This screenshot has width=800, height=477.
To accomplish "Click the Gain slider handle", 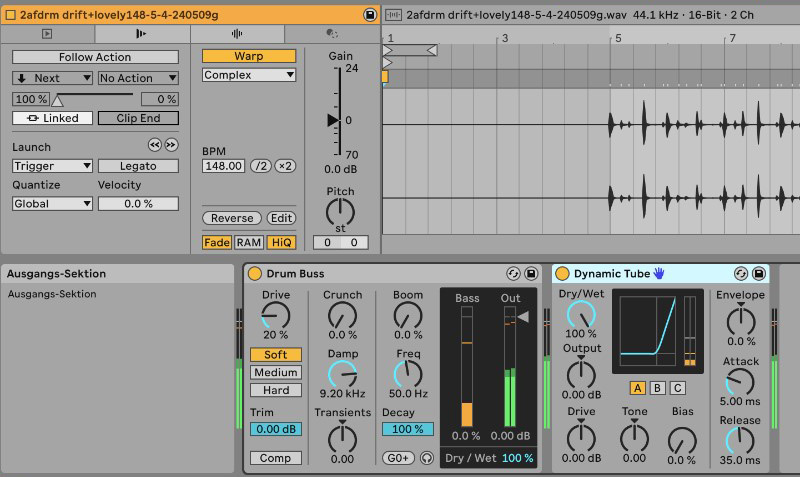I will pos(333,120).
